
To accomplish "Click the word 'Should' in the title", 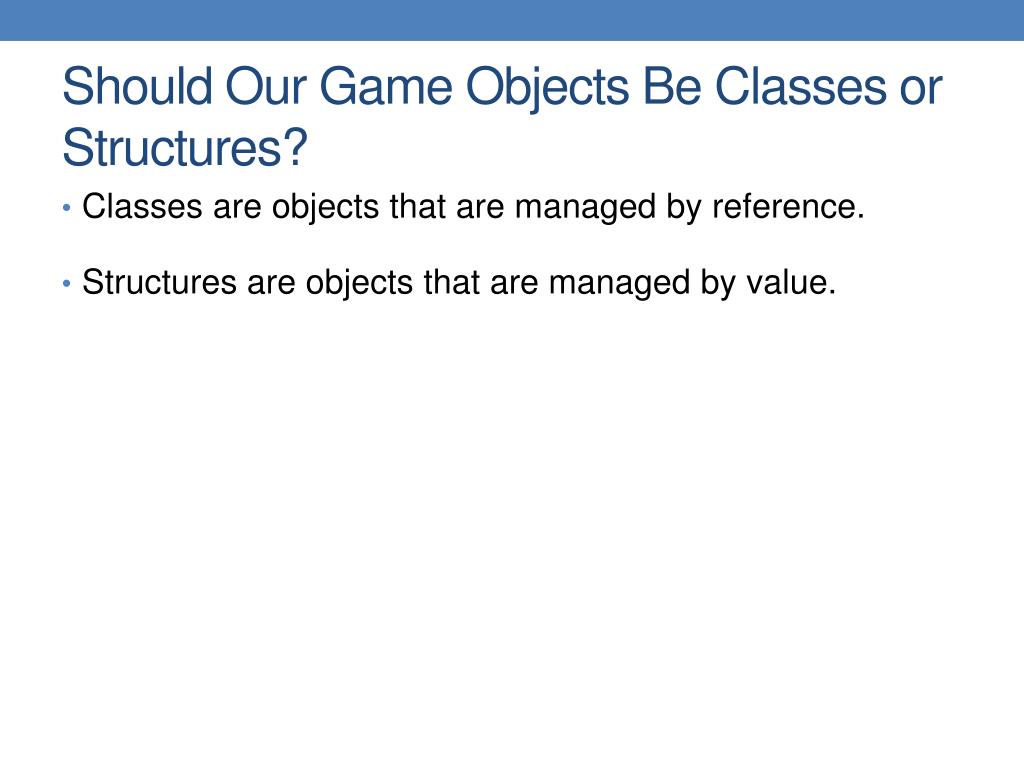I will [x=137, y=86].
